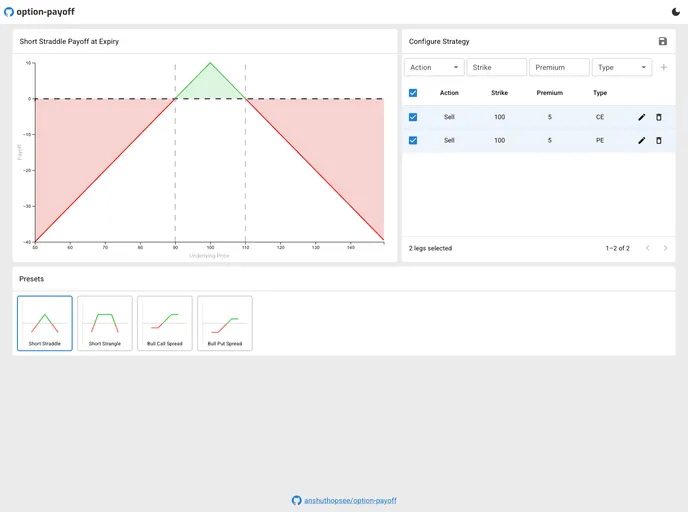Viewport: 688px width, 512px height.
Task: Click the 'Presets' heading
Action: click(32, 279)
